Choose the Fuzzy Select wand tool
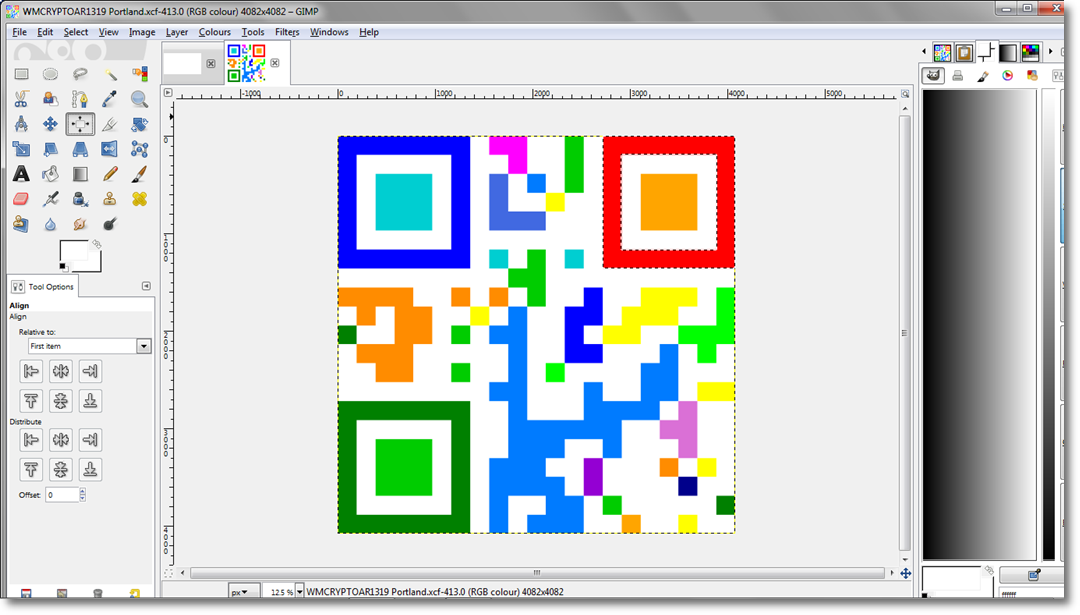Screen dimensions: 1080x615 110,74
